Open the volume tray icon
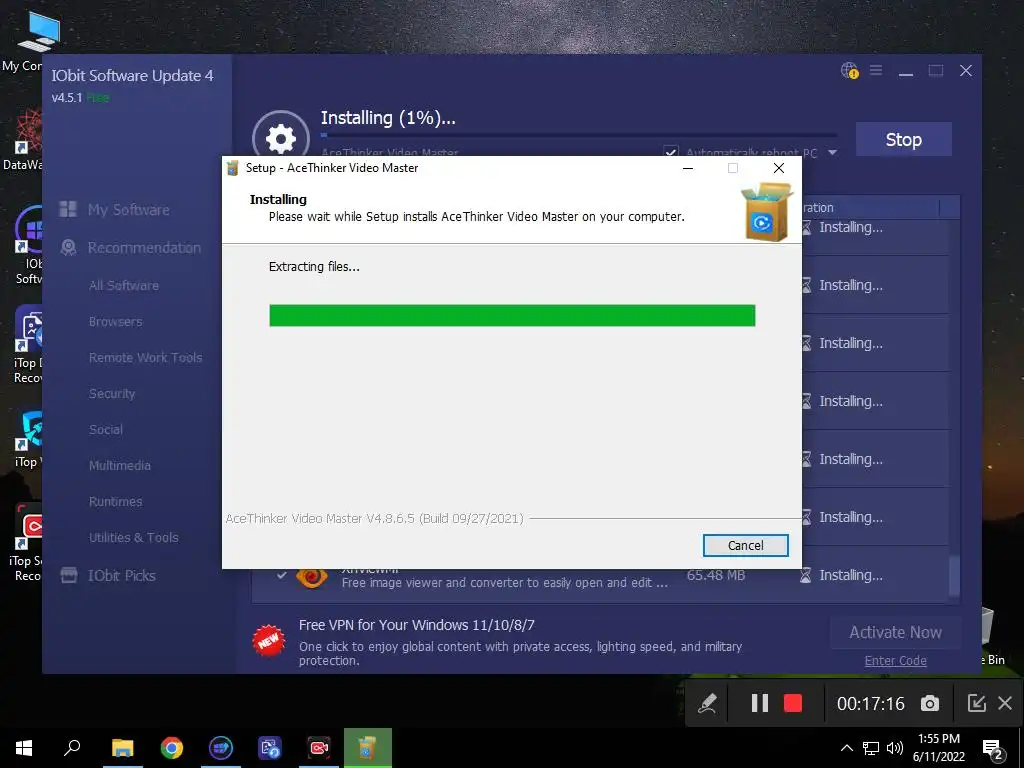This screenshot has width=1024, height=768. (x=895, y=748)
